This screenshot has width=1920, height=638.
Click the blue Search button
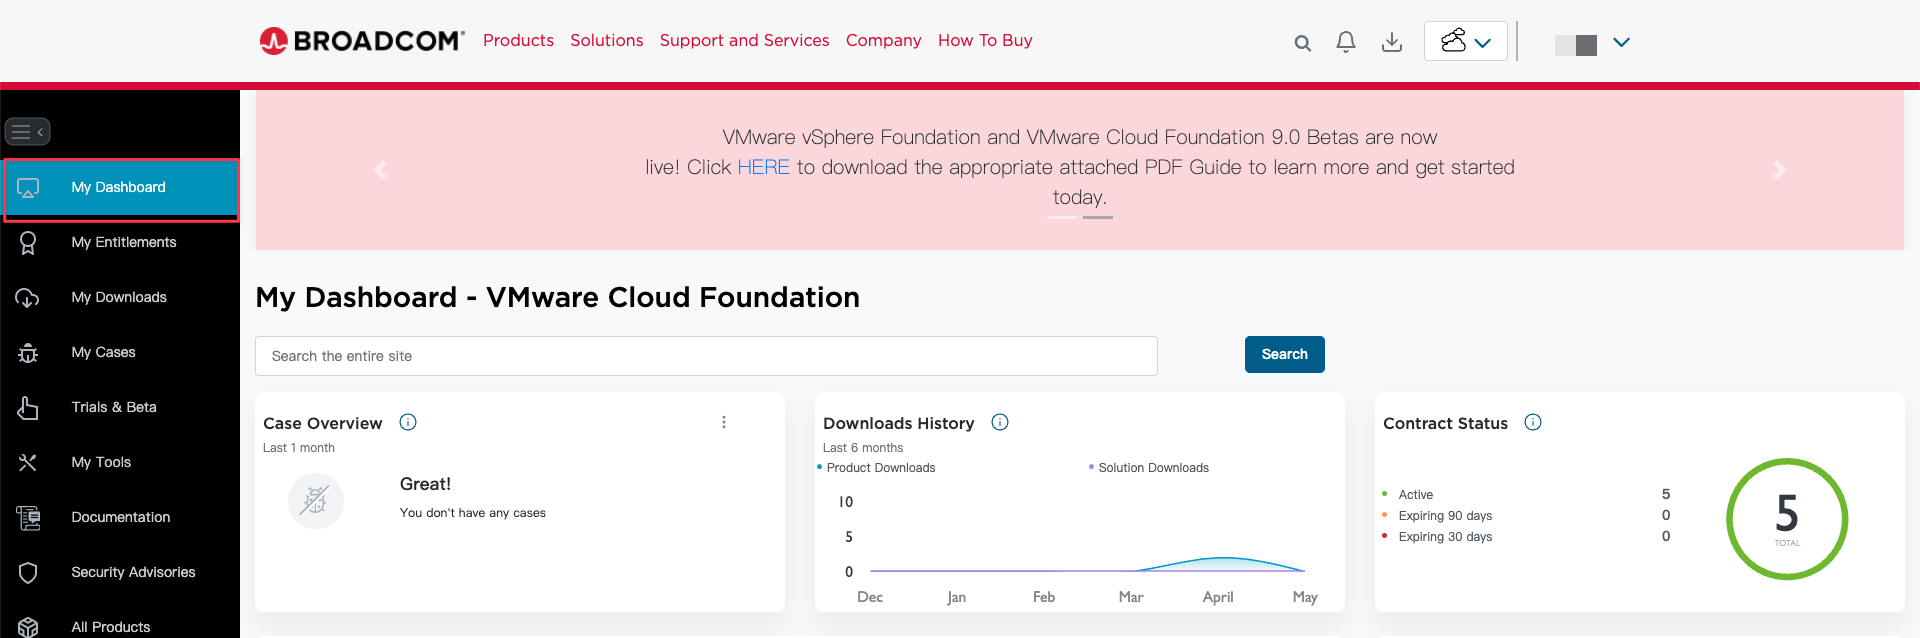point(1285,354)
